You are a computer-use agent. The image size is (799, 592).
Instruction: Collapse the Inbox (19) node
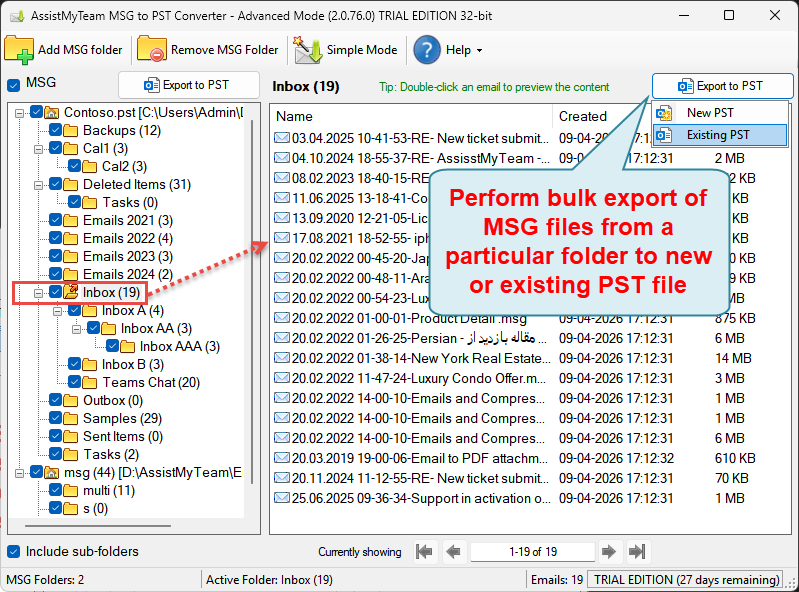pyautogui.click(x=38, y=293)
